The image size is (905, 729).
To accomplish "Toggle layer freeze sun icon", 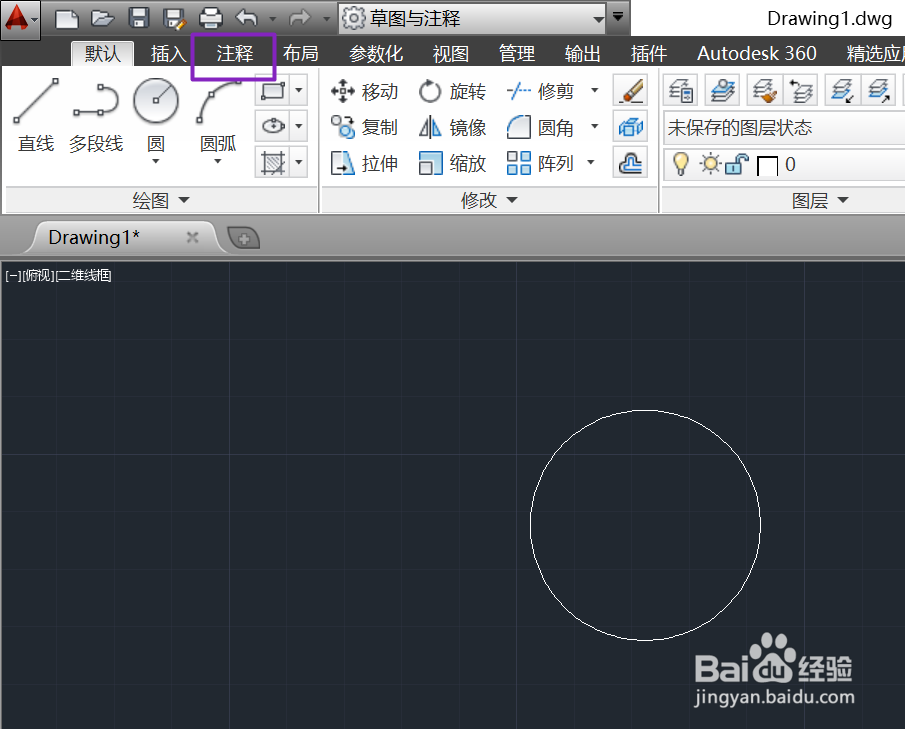I will pos(710,165).
